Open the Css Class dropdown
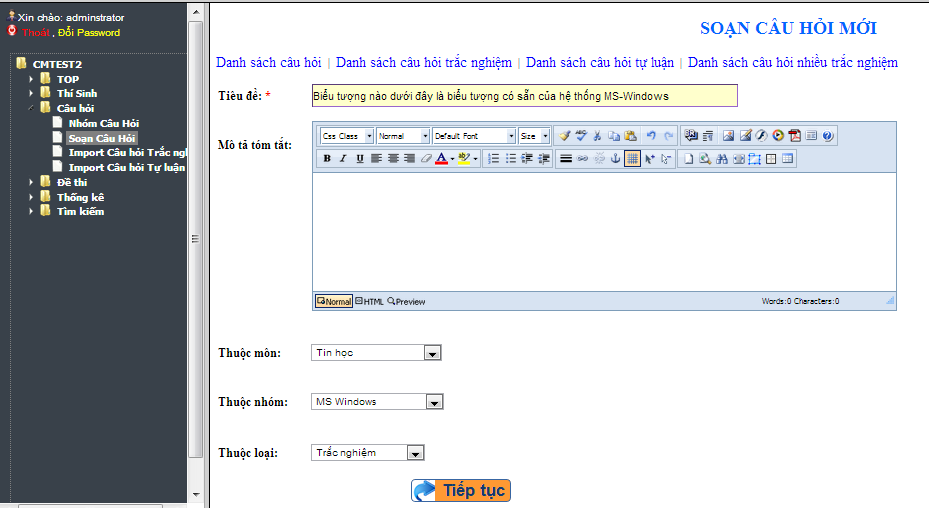The width and height of the screenshot is (929, 508). coord(347,136)
